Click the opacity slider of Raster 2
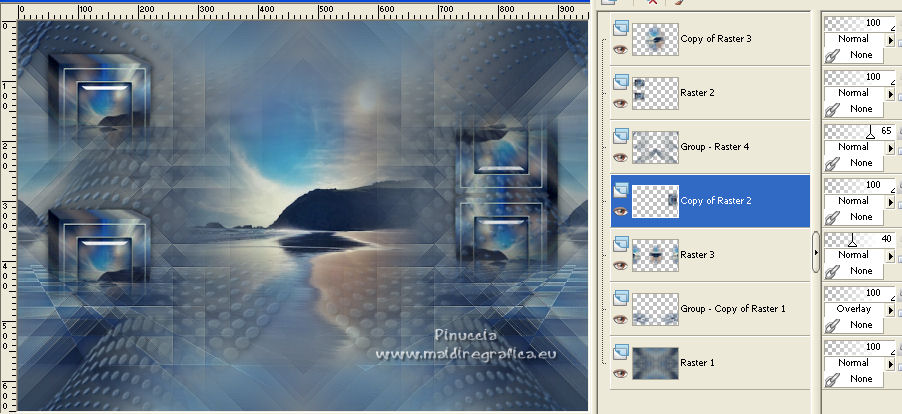 [859, 77]
